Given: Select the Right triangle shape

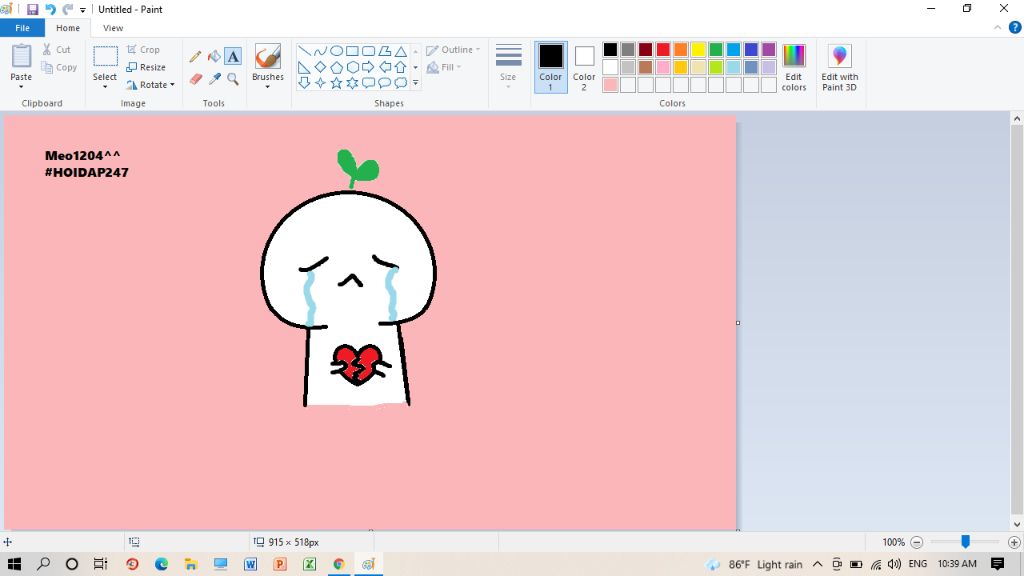Looking at the screenshot, I should pos(304,67).
